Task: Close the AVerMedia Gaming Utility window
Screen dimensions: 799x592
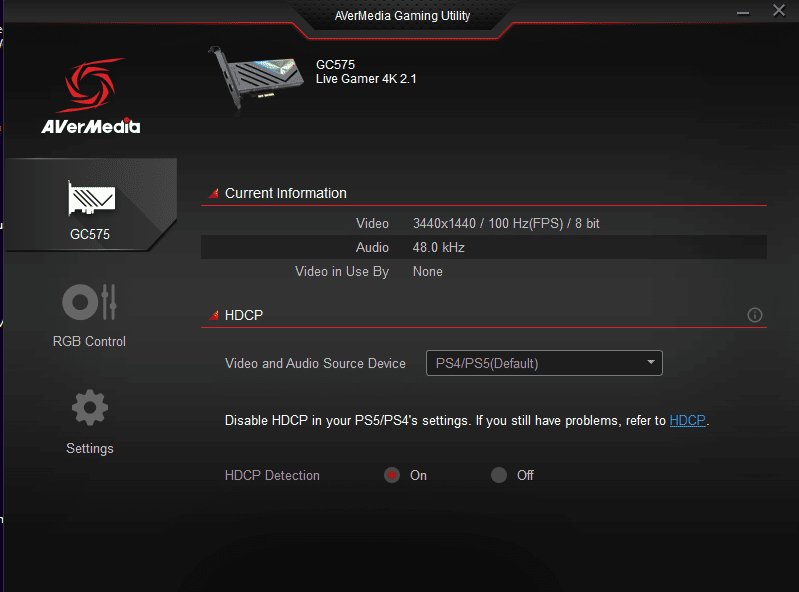Action: (779, 11)
